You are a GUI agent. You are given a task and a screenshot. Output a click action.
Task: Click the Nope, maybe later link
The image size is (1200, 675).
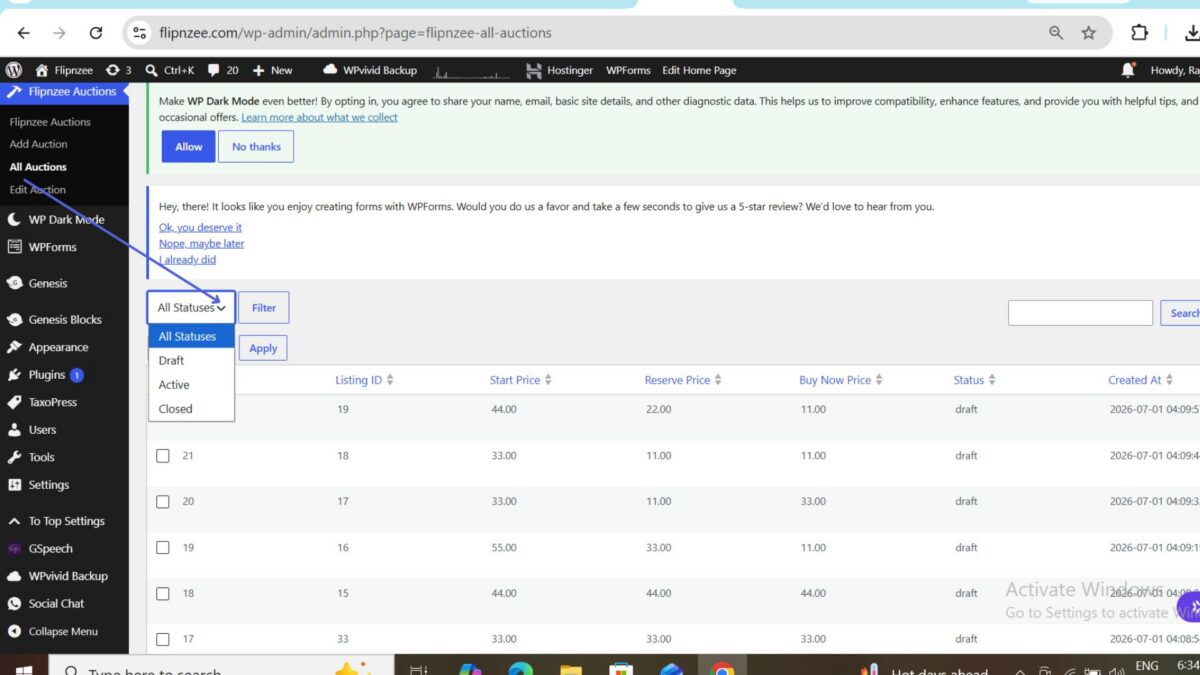(201, 243)
